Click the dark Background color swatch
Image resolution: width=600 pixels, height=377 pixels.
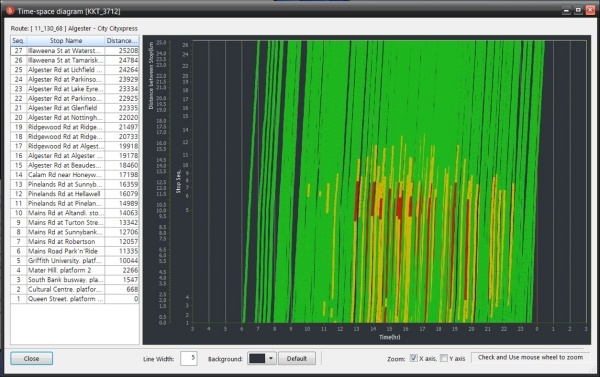point(257,359)
